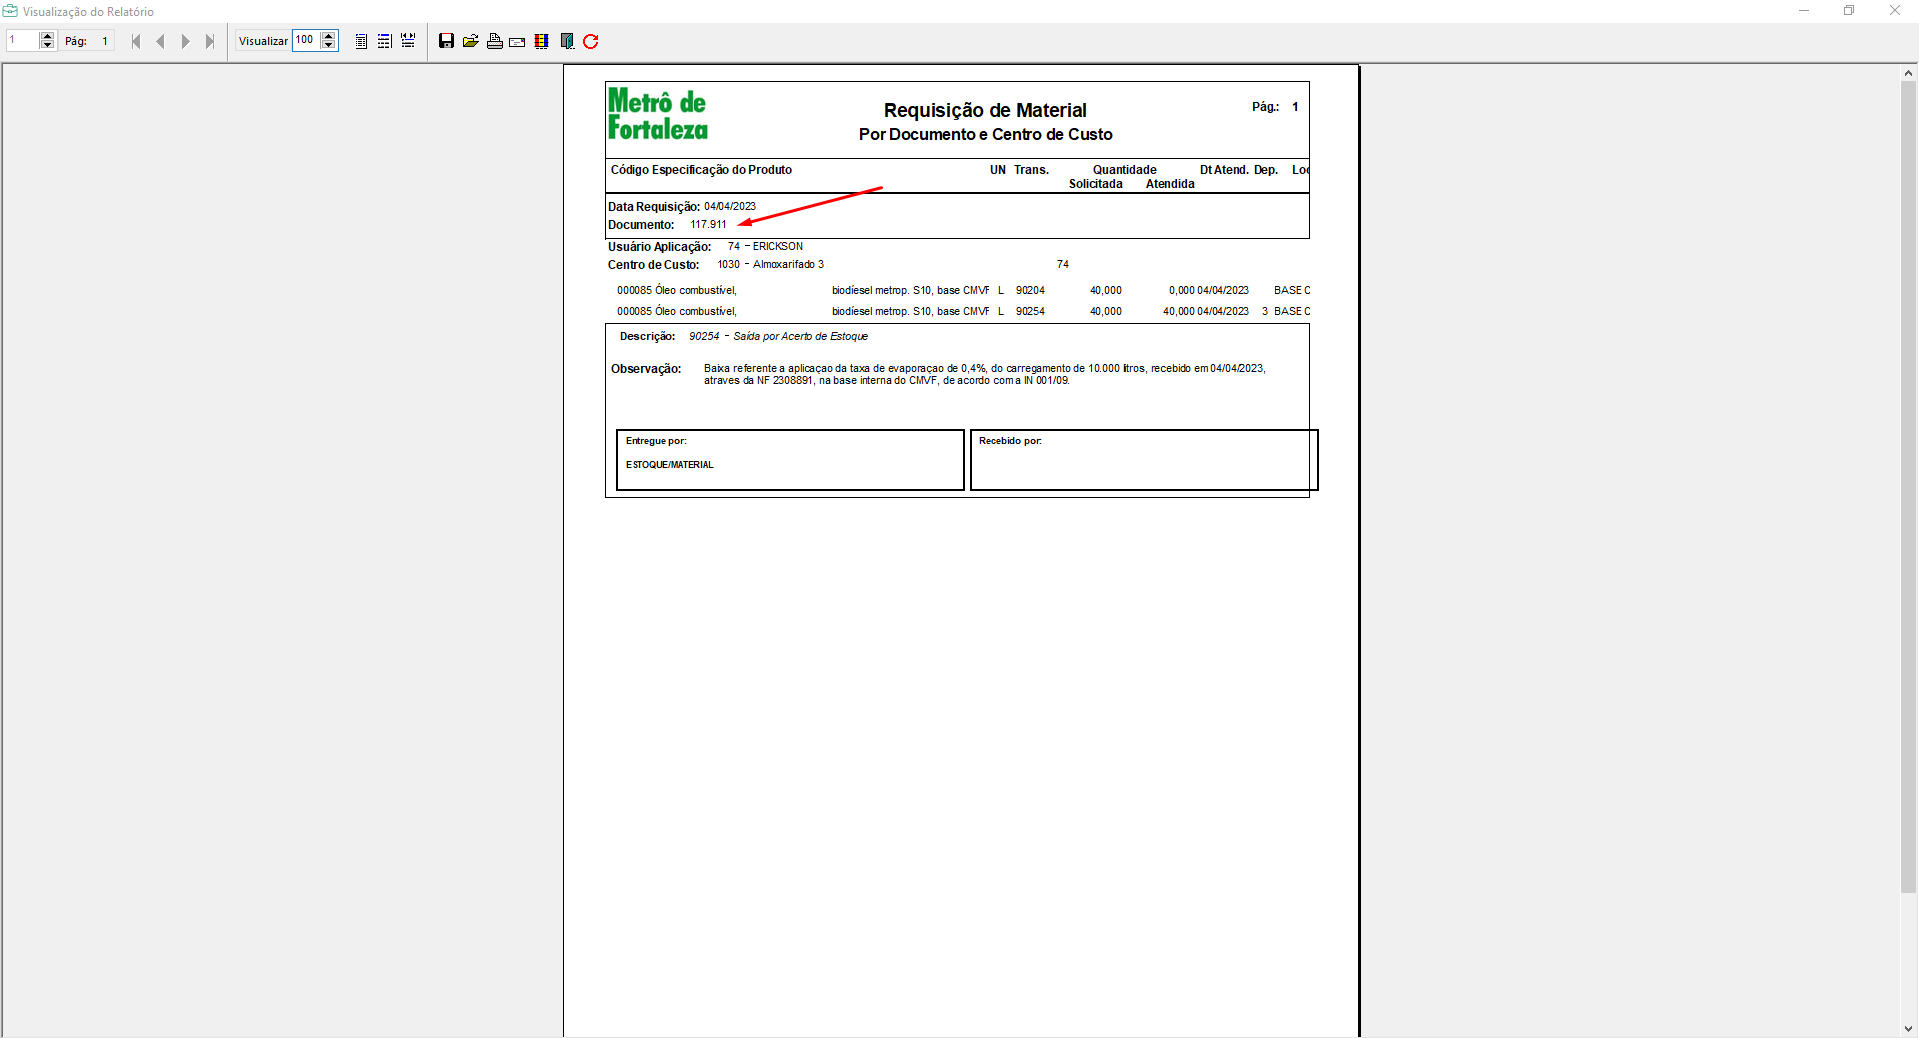The image size is (1919, 1038).
Task: Exit the report viewer door icon
Action: (x=567, y=41)
